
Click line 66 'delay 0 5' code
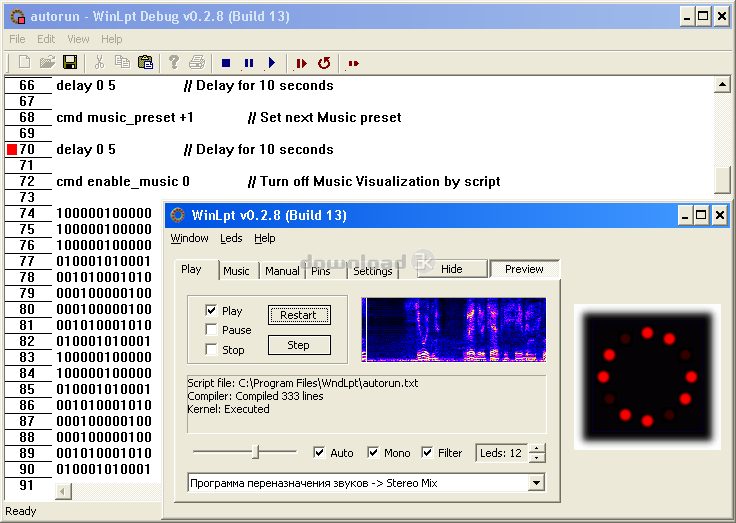click(x=85, y=85)
